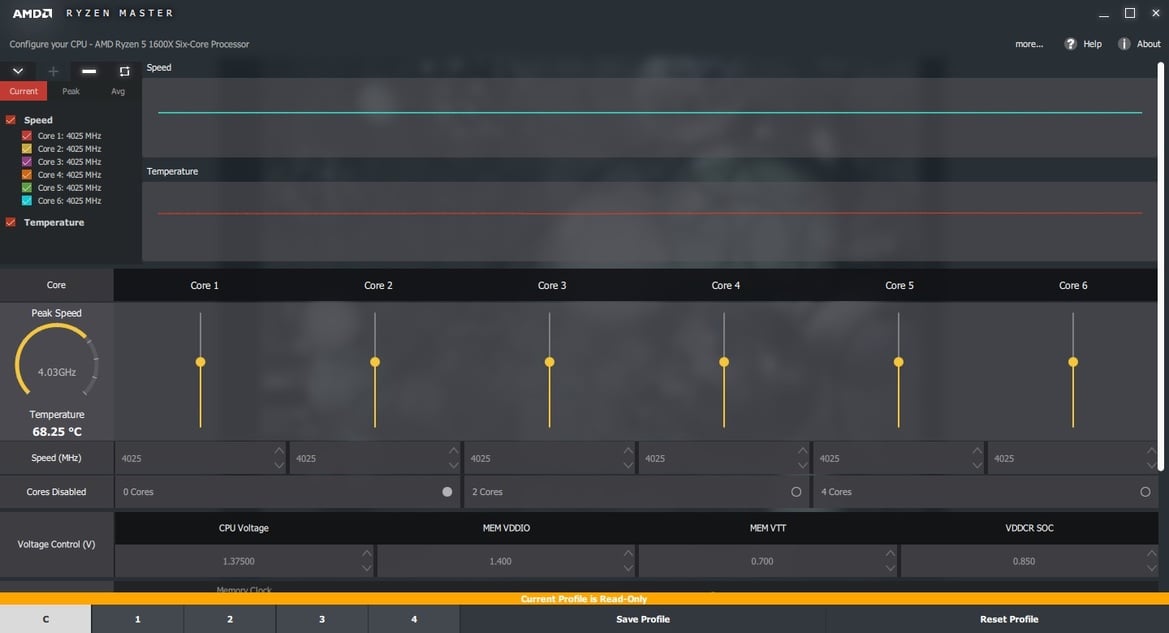Screen dimensions: 1169x633
Task: Increase Core 4 speed with up arrow
Action: pos(802,450)
